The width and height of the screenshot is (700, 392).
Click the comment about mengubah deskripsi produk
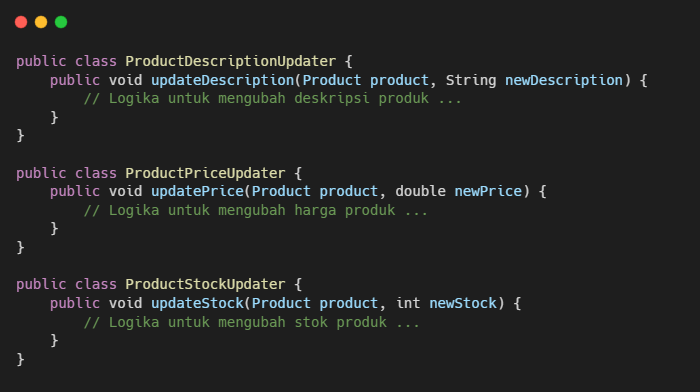273,99
